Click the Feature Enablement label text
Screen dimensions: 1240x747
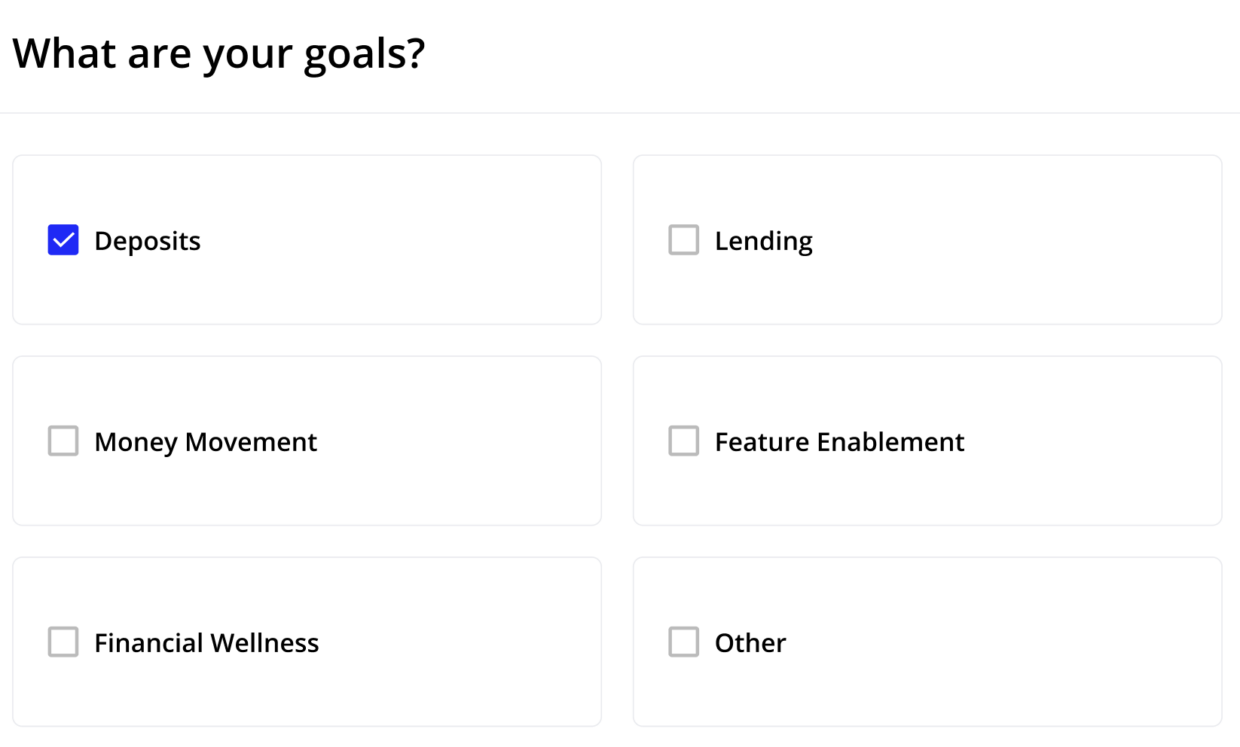(x=839, y=442)
